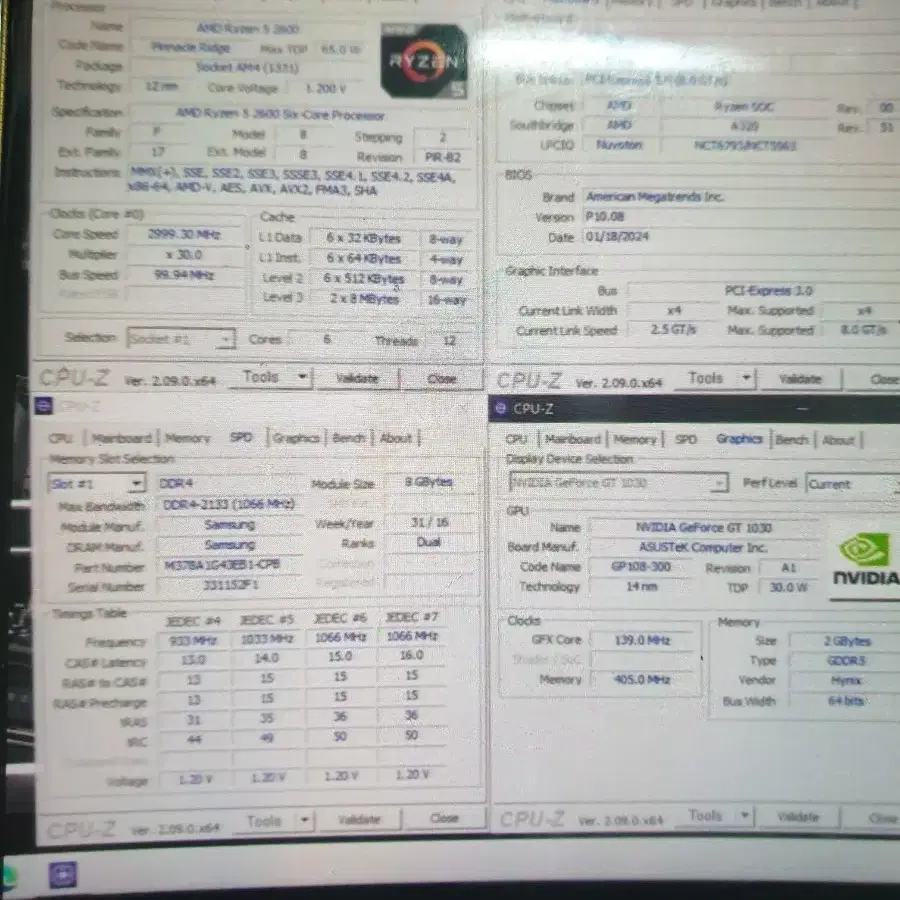This screenshot has height=900, width=900.
Task: Click the Close button in the CPU window
Action: (441, 378)
